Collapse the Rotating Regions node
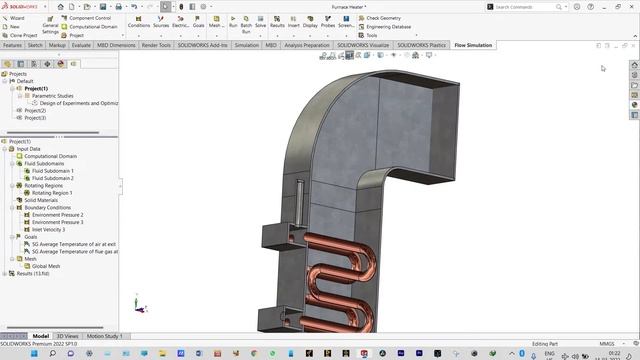Screen dimensions: 640x360 pyautogui.click(x=12, y=186)
